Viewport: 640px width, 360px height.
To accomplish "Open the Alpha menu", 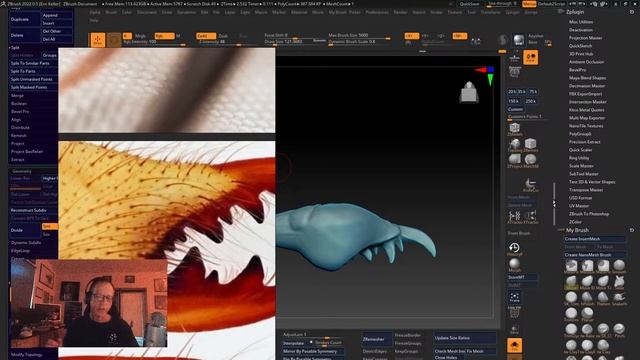I will (x=95, y=12).
